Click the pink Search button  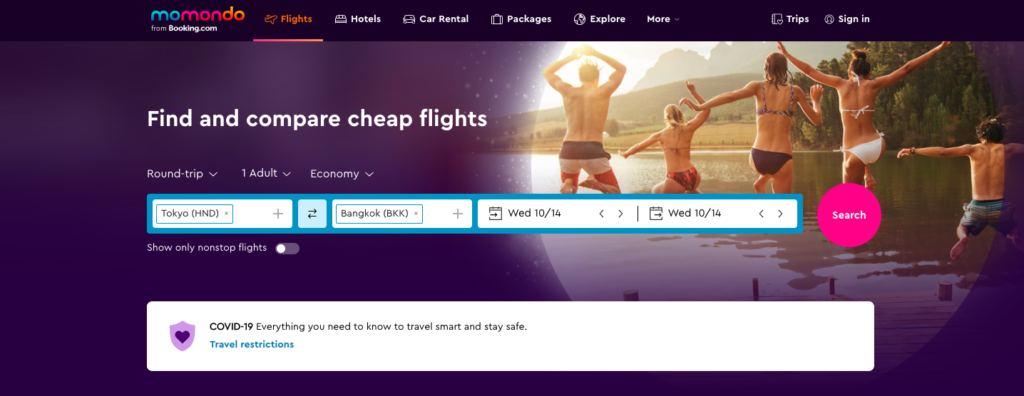pos(849,215)
